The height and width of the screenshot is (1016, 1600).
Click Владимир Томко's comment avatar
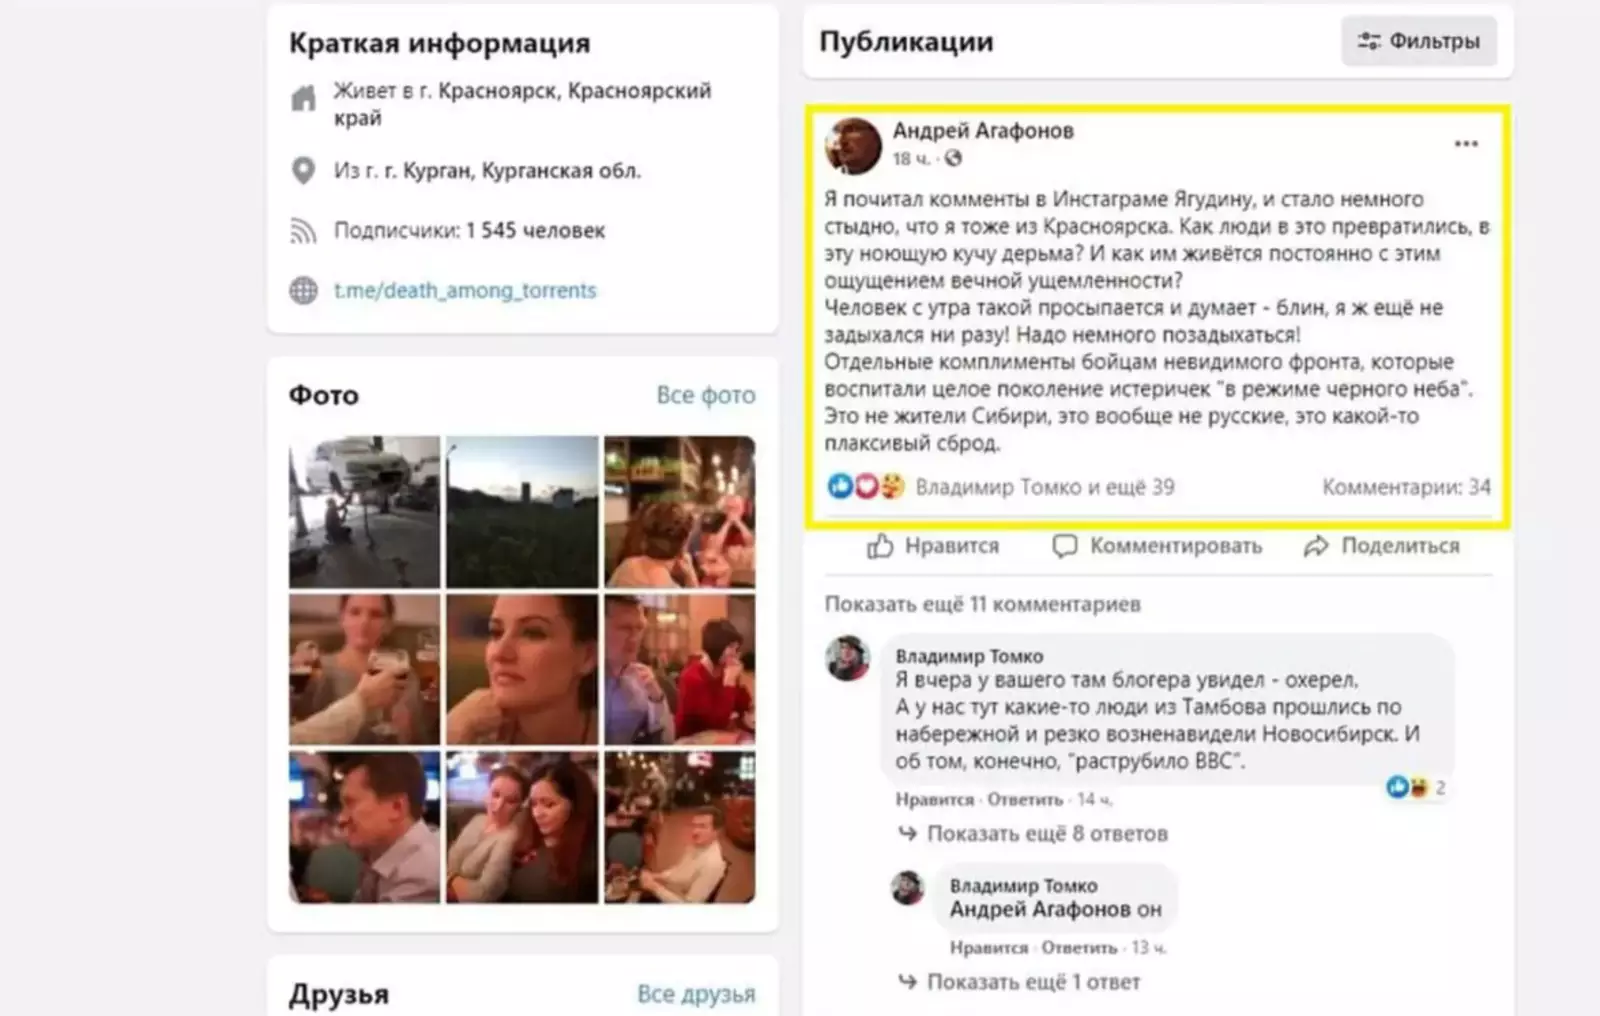click(x=847, y=658)
